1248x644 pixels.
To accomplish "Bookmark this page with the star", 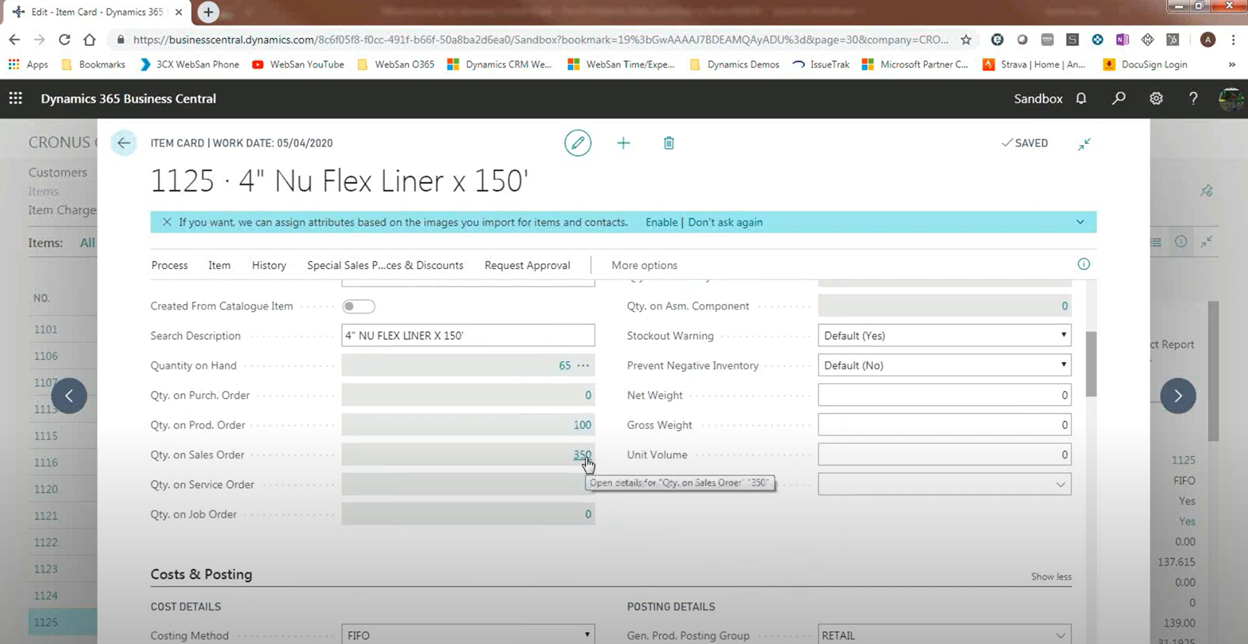I will [966, 40].
